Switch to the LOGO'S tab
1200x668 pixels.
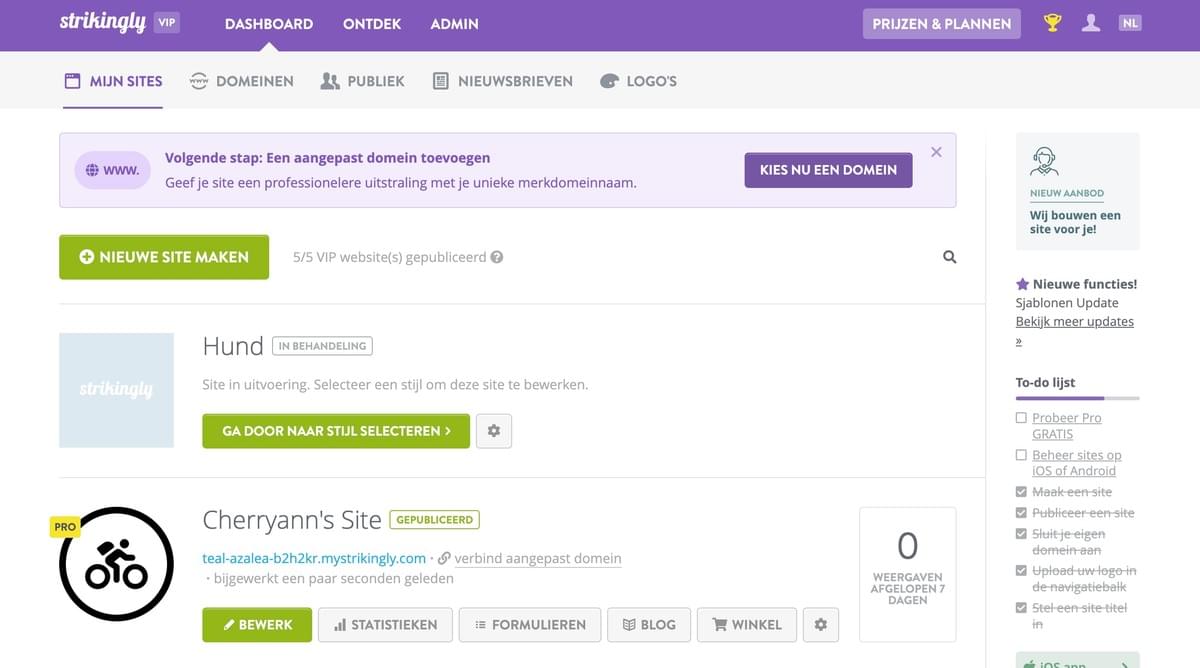coord(638,81)
